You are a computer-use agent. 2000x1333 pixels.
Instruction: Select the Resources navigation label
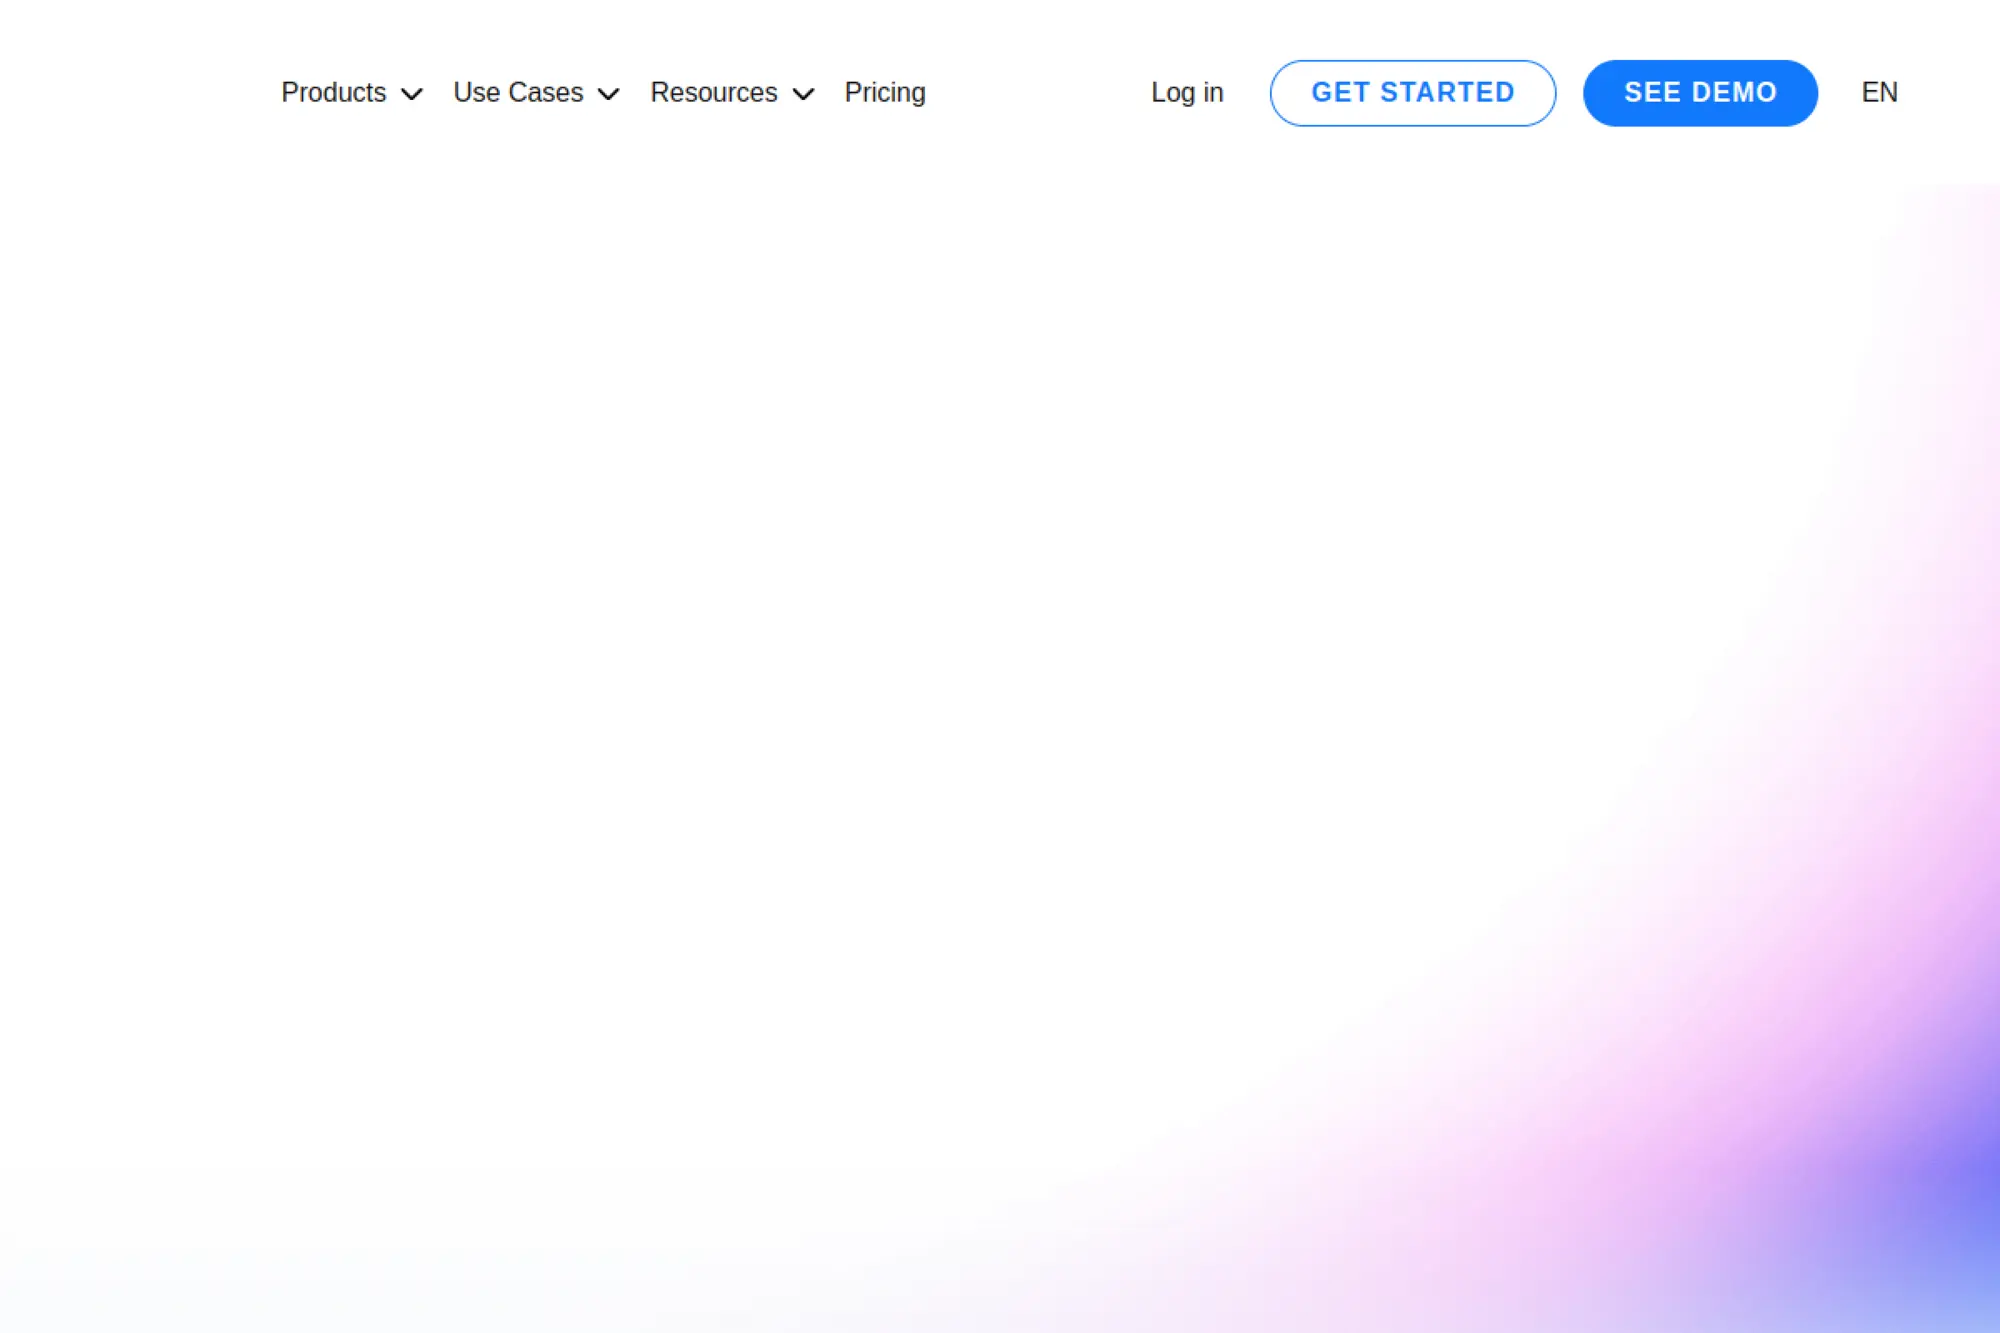(x=713, y=93)
